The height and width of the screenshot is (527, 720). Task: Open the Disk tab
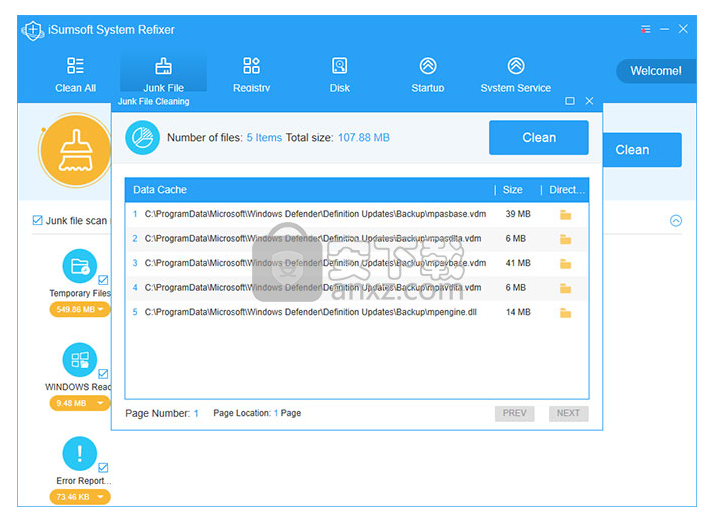click(339, 74)
